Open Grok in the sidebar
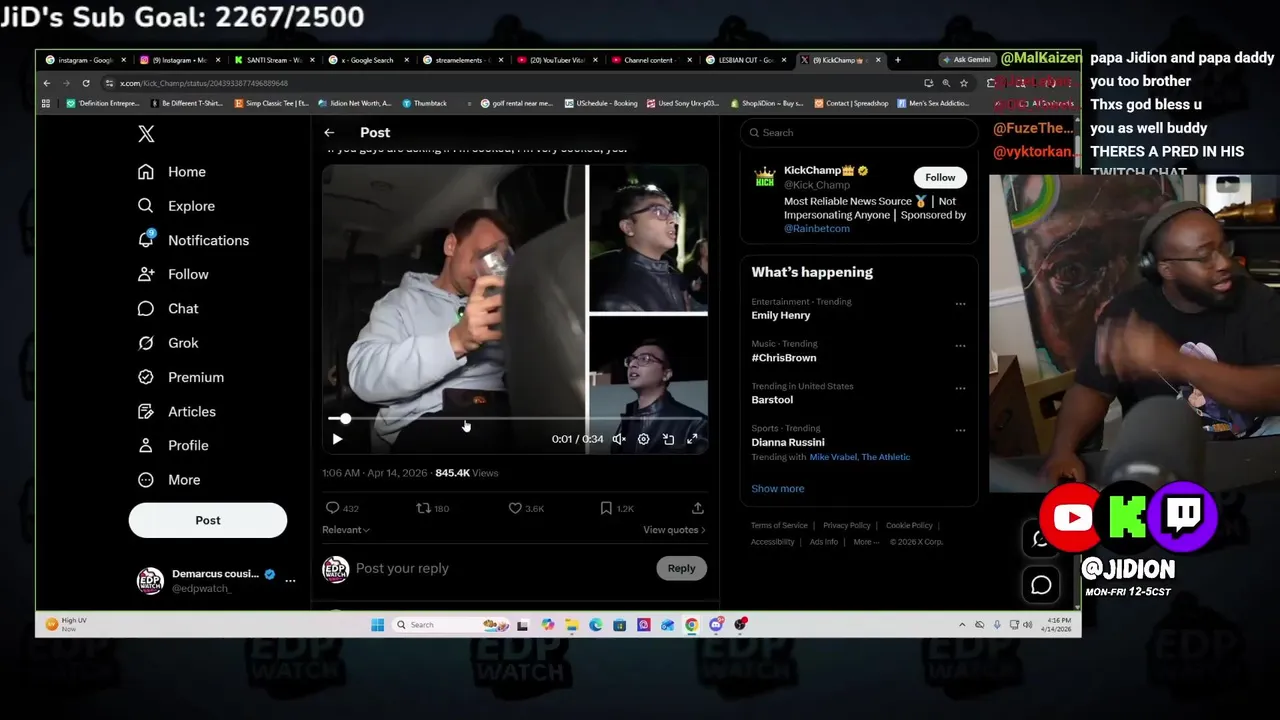The image size is (1280, 720). click(x=168, y=343)
